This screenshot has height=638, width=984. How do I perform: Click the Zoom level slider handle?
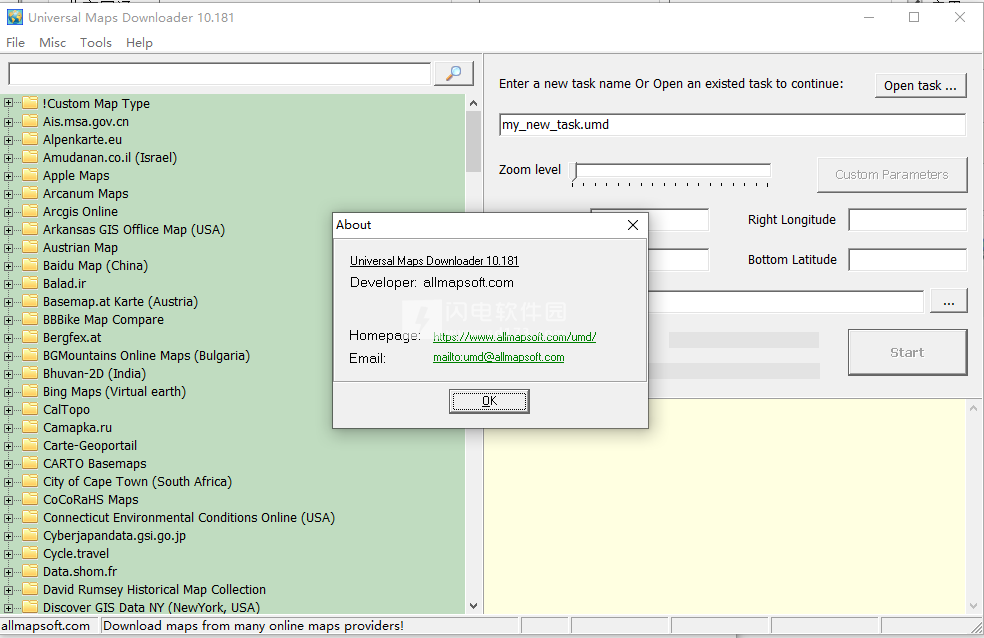pyautogui.click(x=575, y=171)
